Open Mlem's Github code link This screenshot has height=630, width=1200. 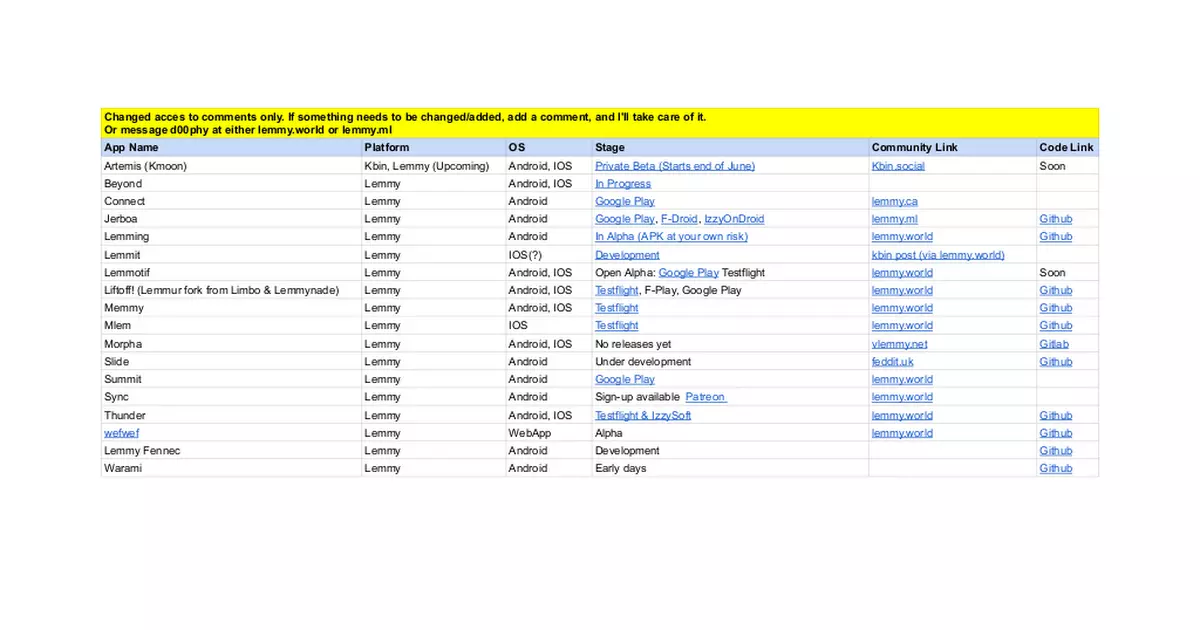1055,326
